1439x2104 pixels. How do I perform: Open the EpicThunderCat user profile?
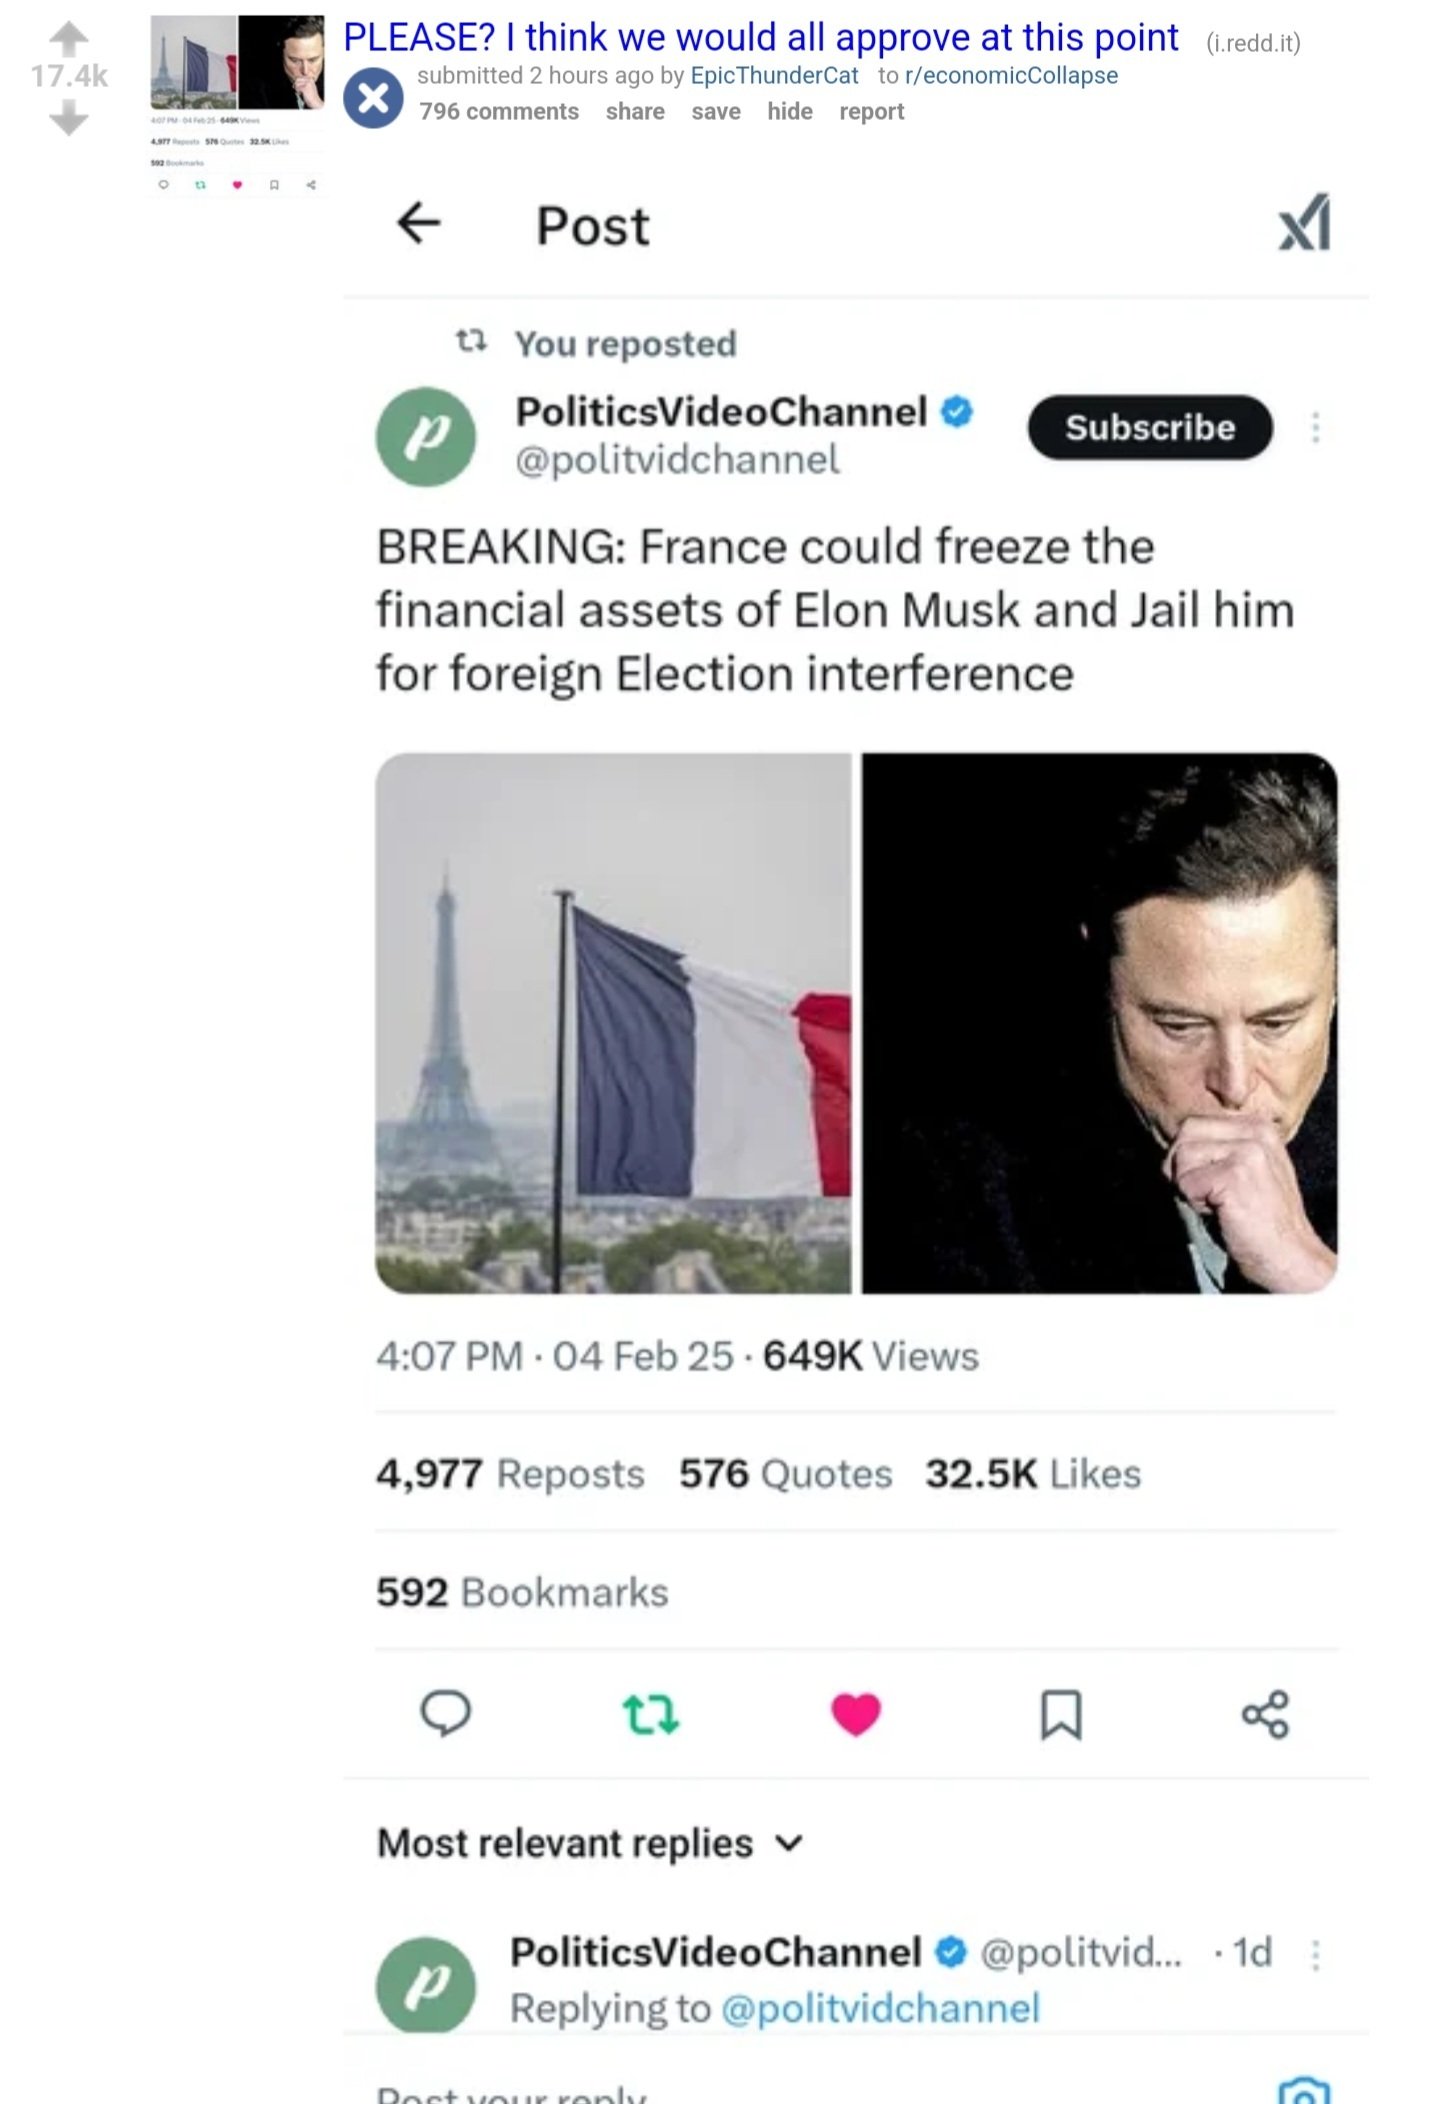[774, 76]
